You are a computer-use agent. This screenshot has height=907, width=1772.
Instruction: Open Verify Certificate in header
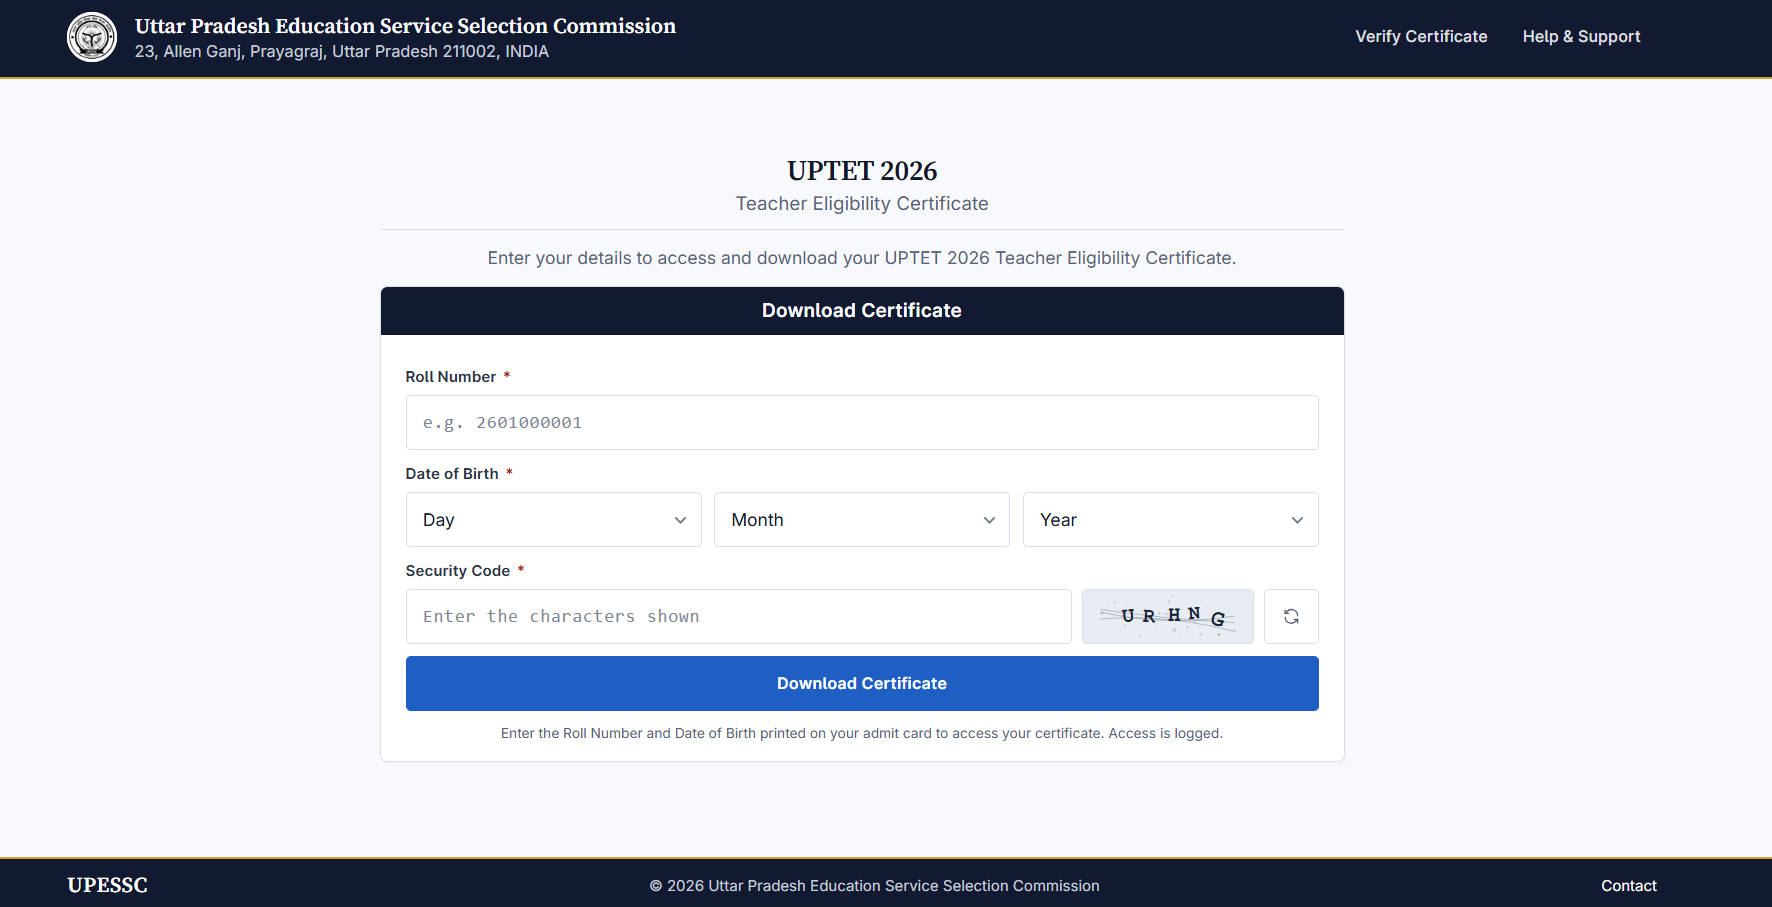click(x=1421, y=37)
